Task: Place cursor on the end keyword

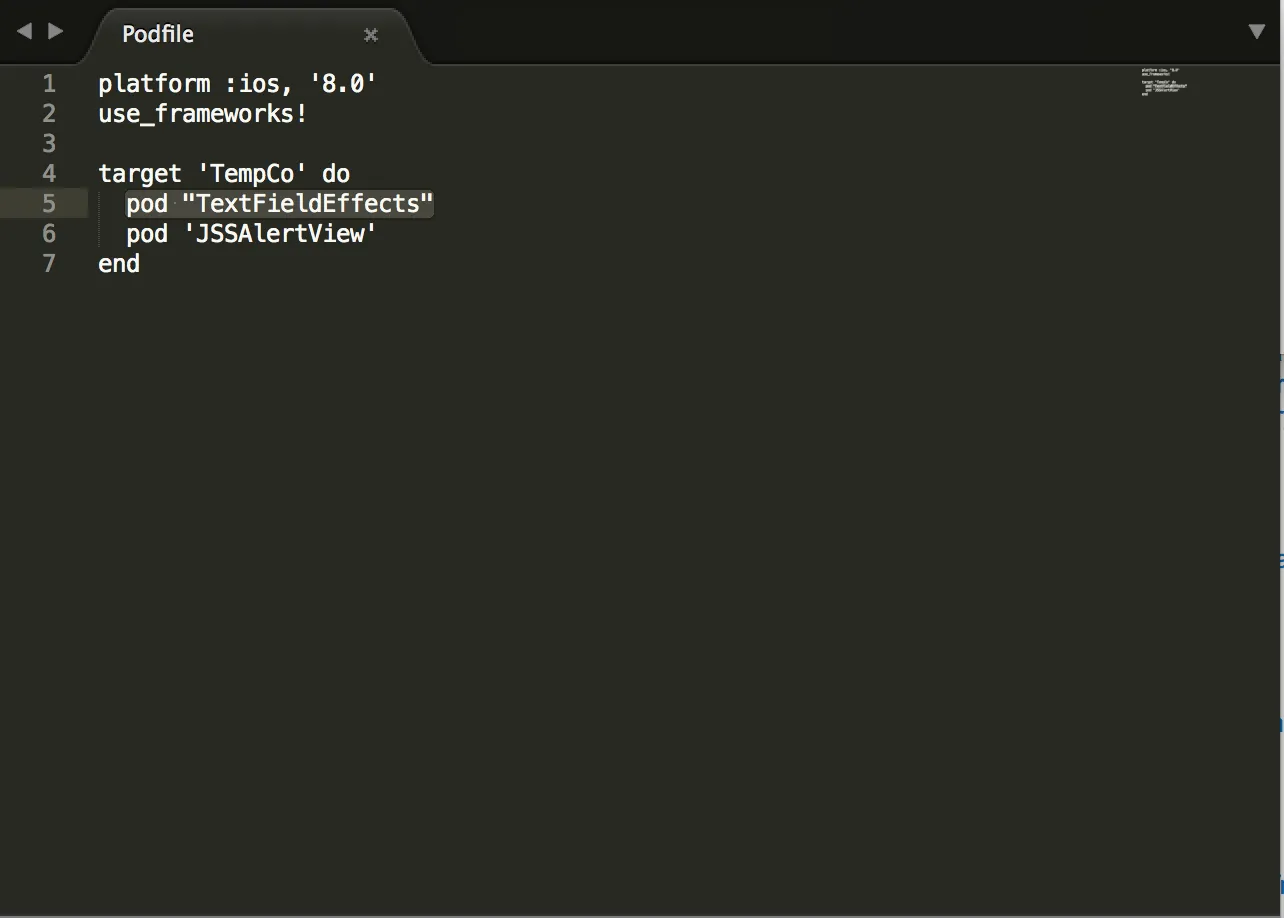Action: [119, 264]
